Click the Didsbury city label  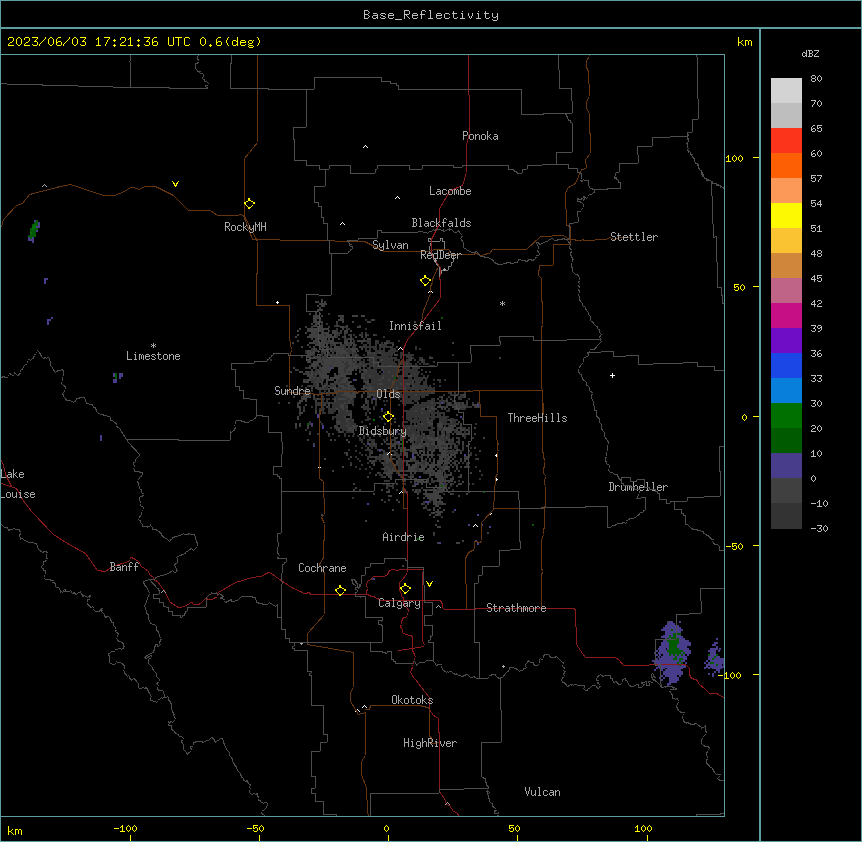(383, 431)
